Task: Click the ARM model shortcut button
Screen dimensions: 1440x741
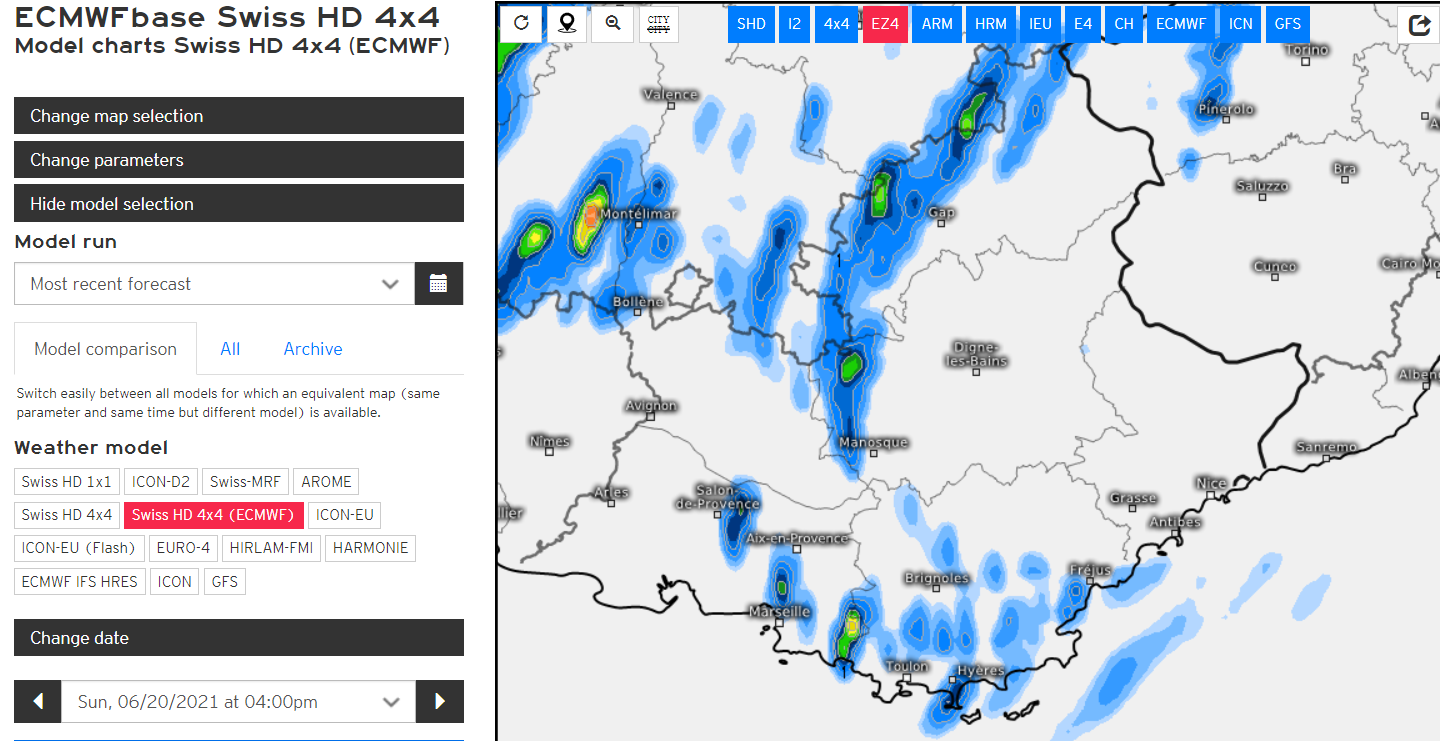Action: click(937, 24)
